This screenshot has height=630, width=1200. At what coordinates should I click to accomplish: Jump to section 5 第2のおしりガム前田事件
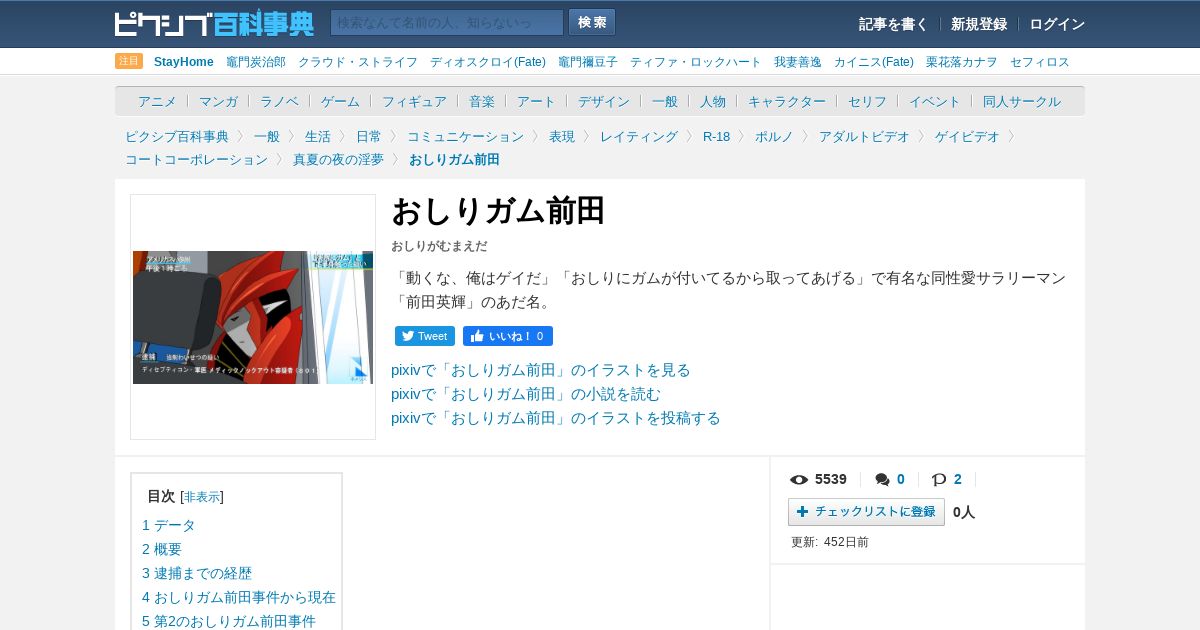point(229,621)
